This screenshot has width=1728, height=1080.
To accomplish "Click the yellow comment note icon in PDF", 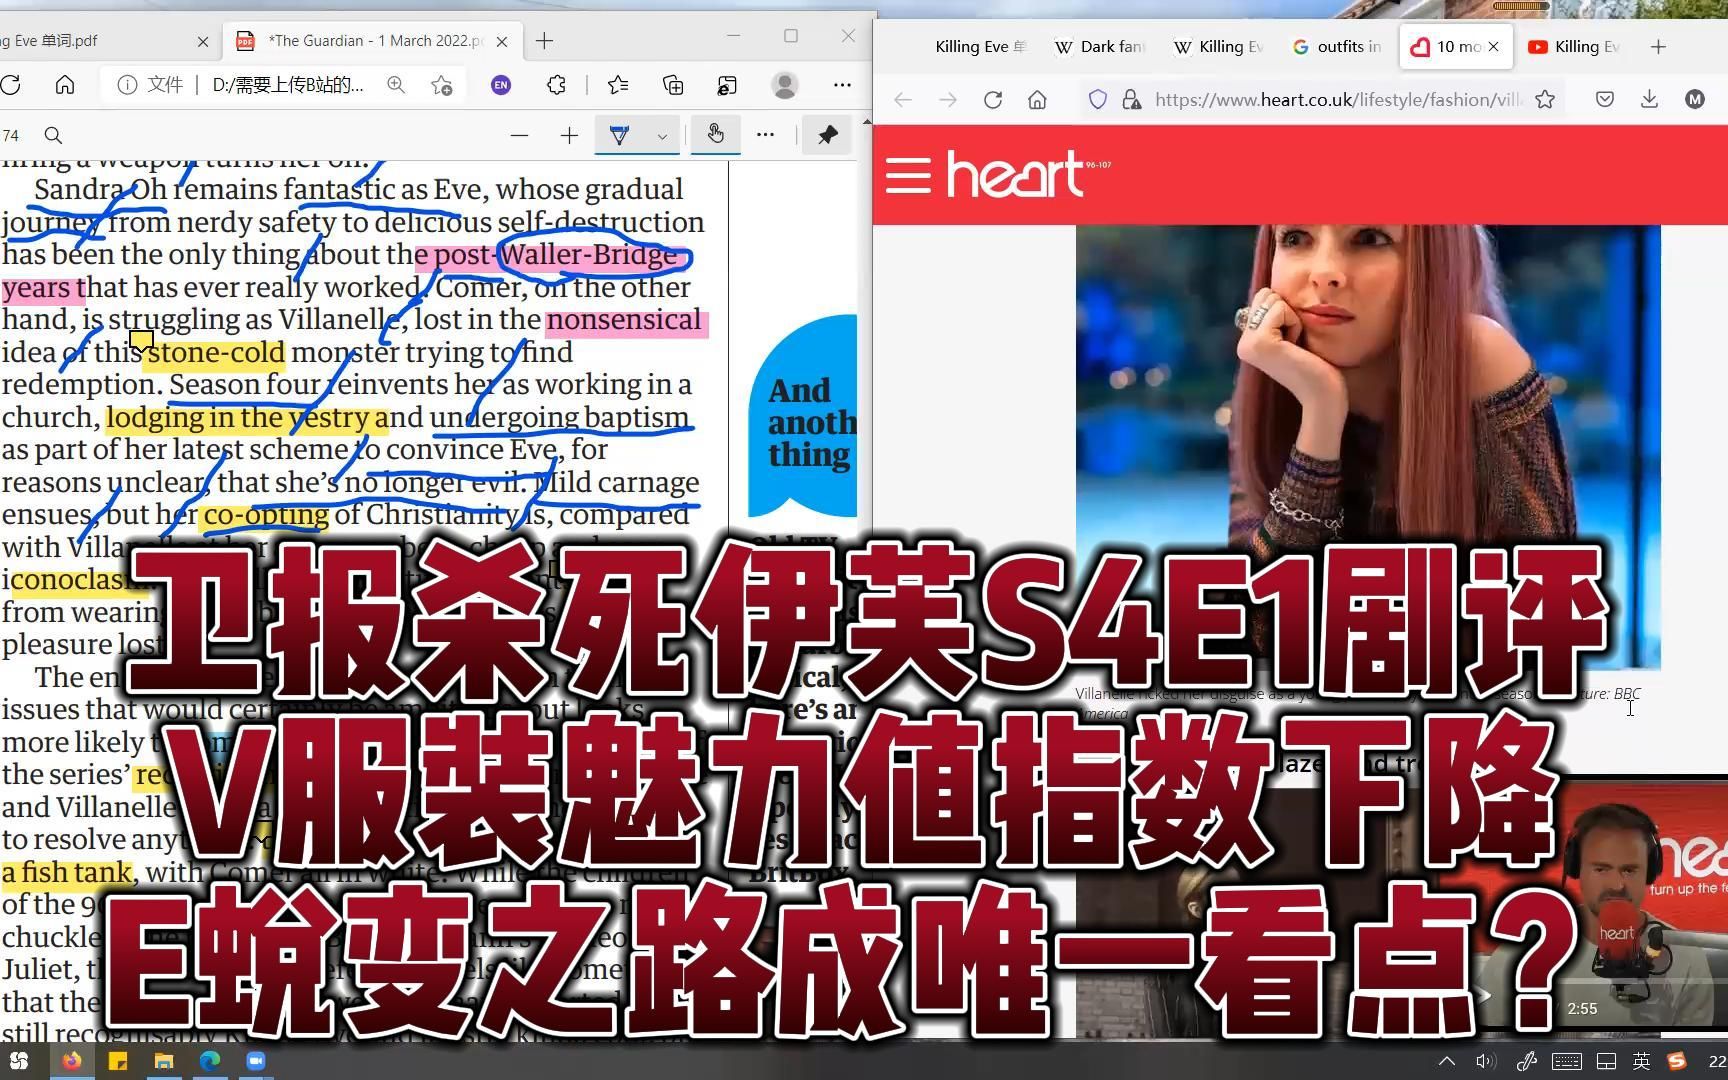I will [x=141, y=340].
